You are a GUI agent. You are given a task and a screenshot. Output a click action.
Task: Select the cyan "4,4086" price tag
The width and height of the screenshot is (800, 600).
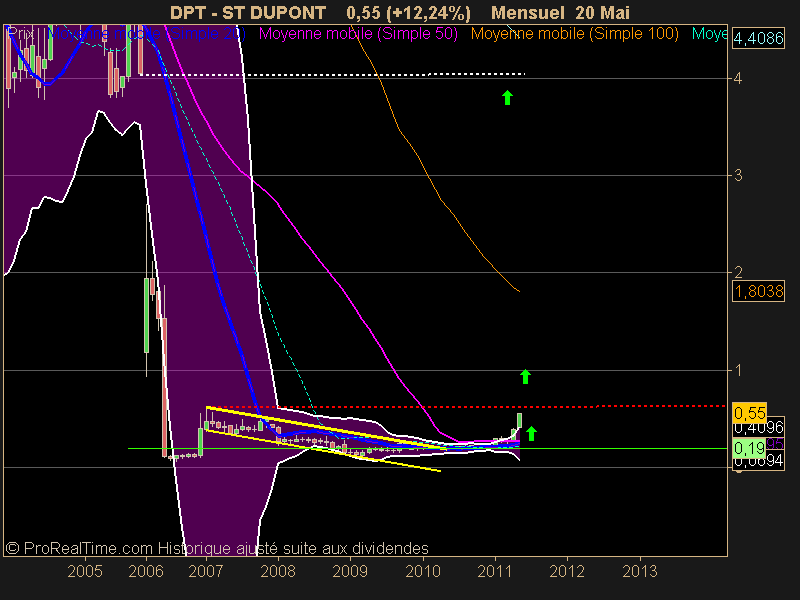[758, 38]
